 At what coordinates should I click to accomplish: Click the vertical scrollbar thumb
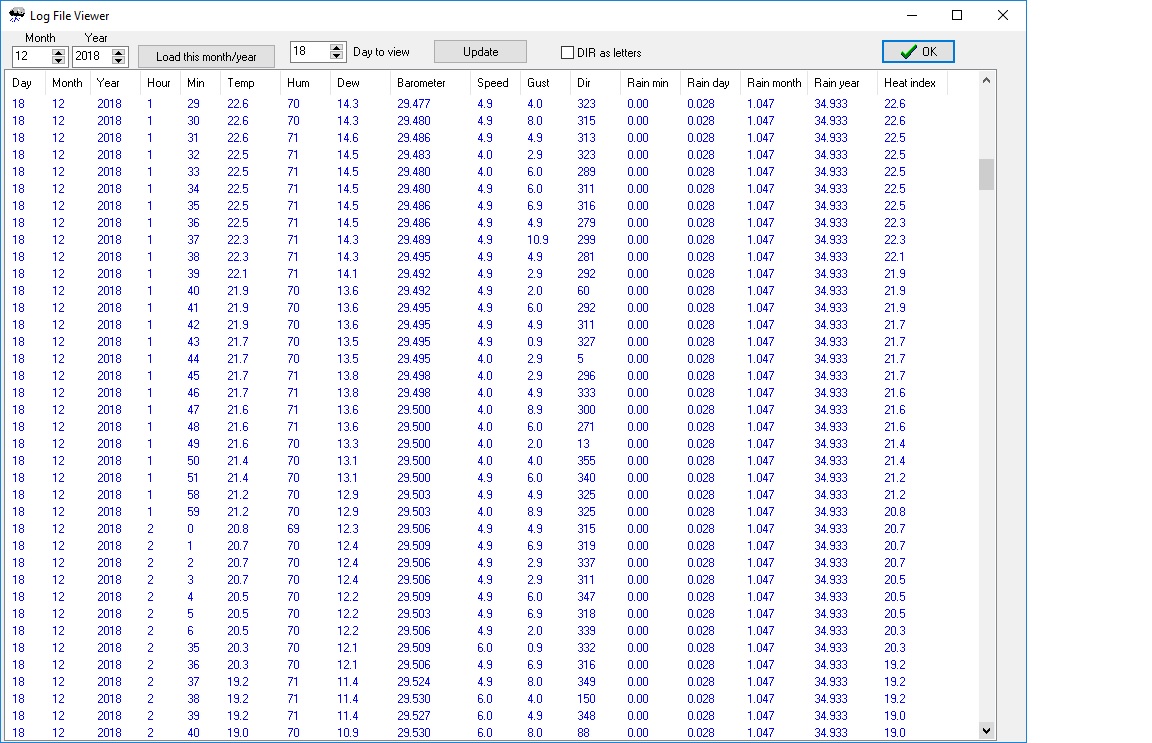(987, 174)
